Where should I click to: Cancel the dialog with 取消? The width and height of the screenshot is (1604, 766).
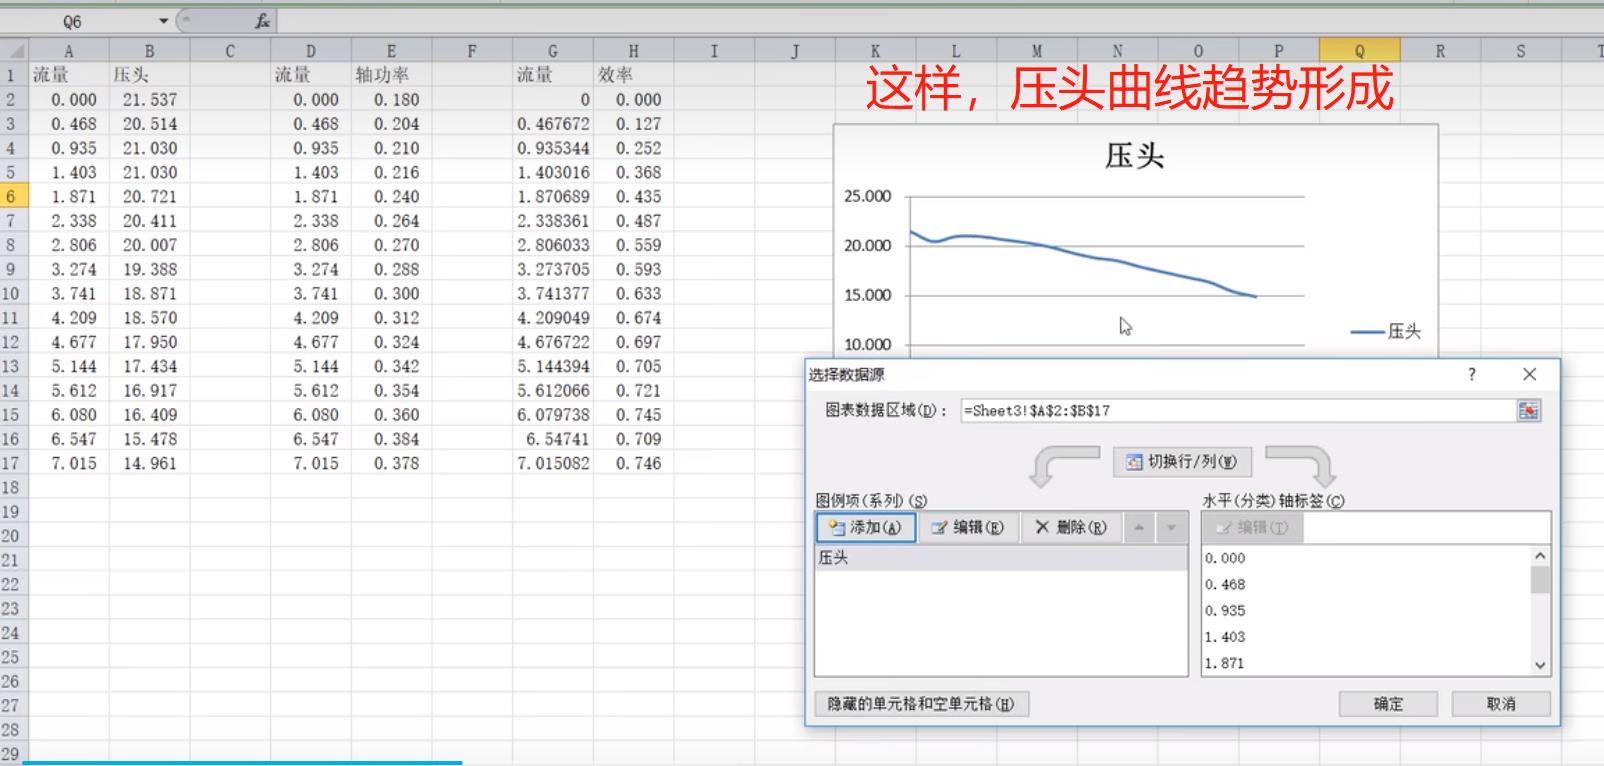tap(1501, 704)
